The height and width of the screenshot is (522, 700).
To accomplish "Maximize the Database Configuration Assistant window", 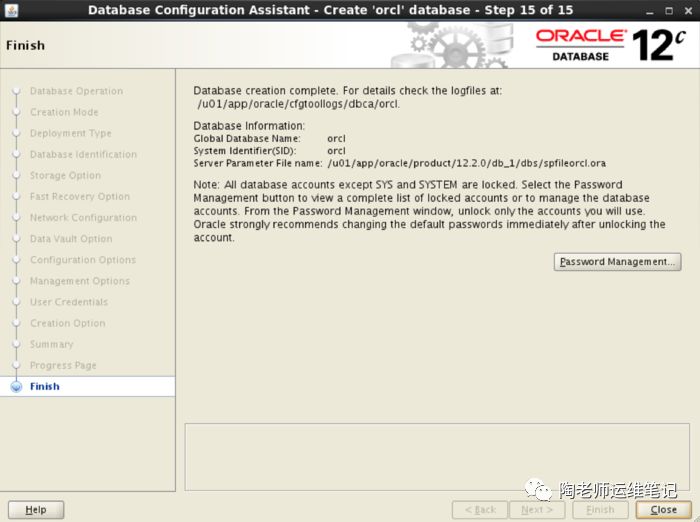I will (669, 11).
